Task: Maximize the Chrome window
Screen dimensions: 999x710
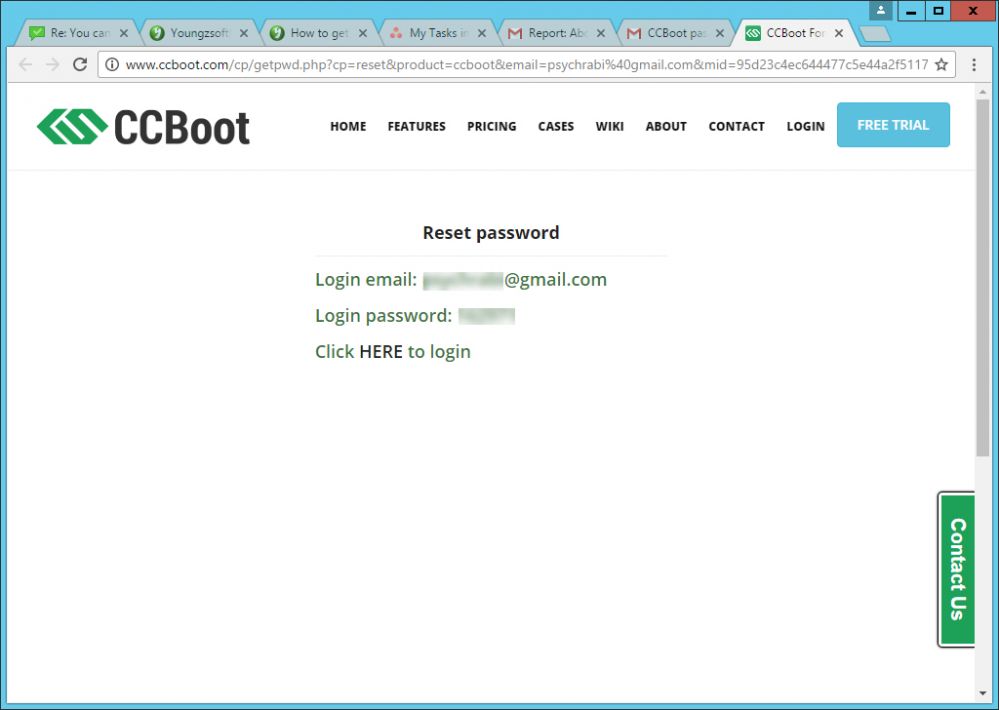Action: 938,11
